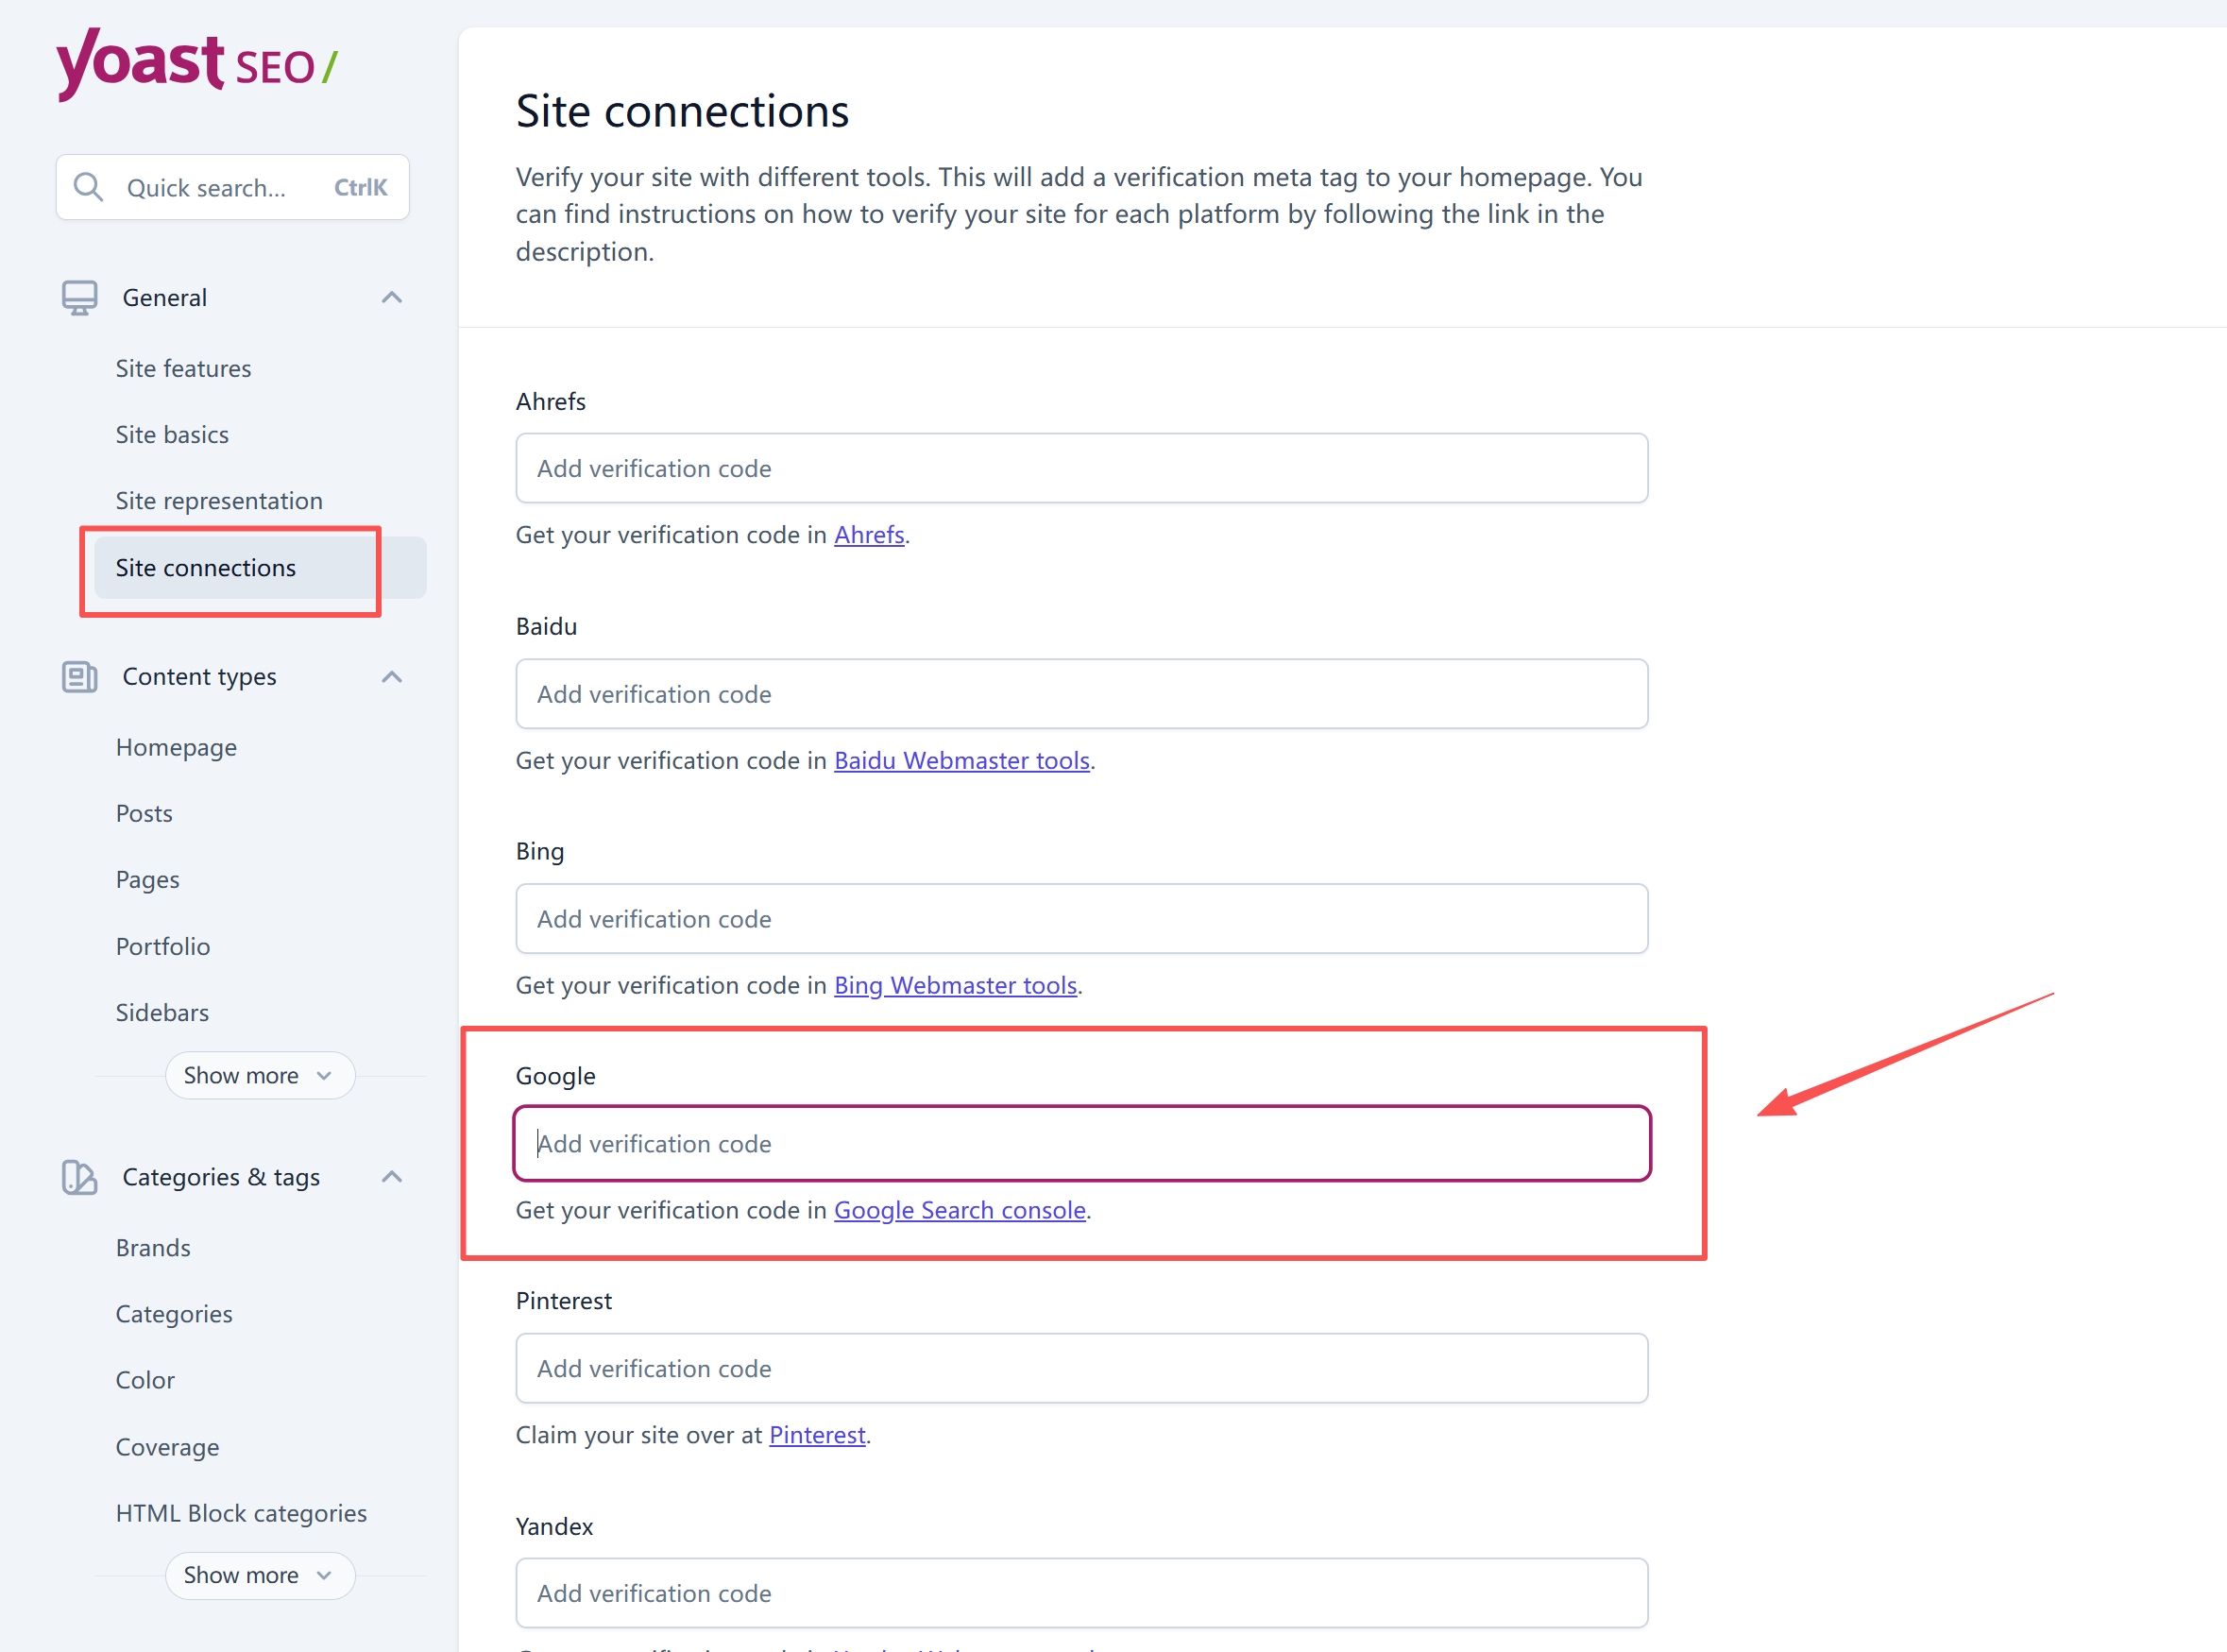Collapse the General section chevron
The height and width of the screenshot is (1652, 2227).
point(392,298)
